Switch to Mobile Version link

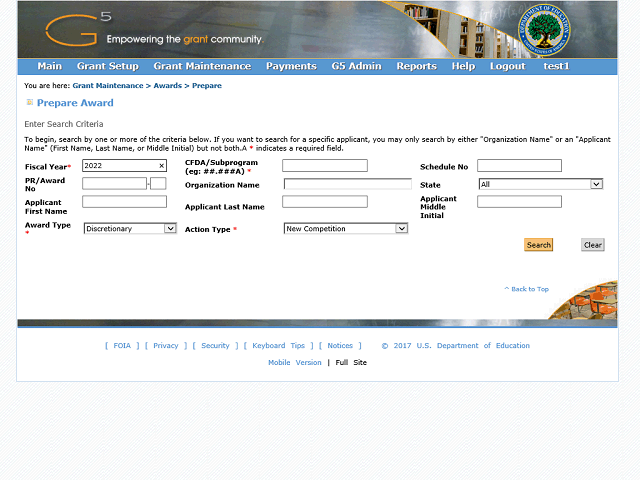tap(295, 362)
